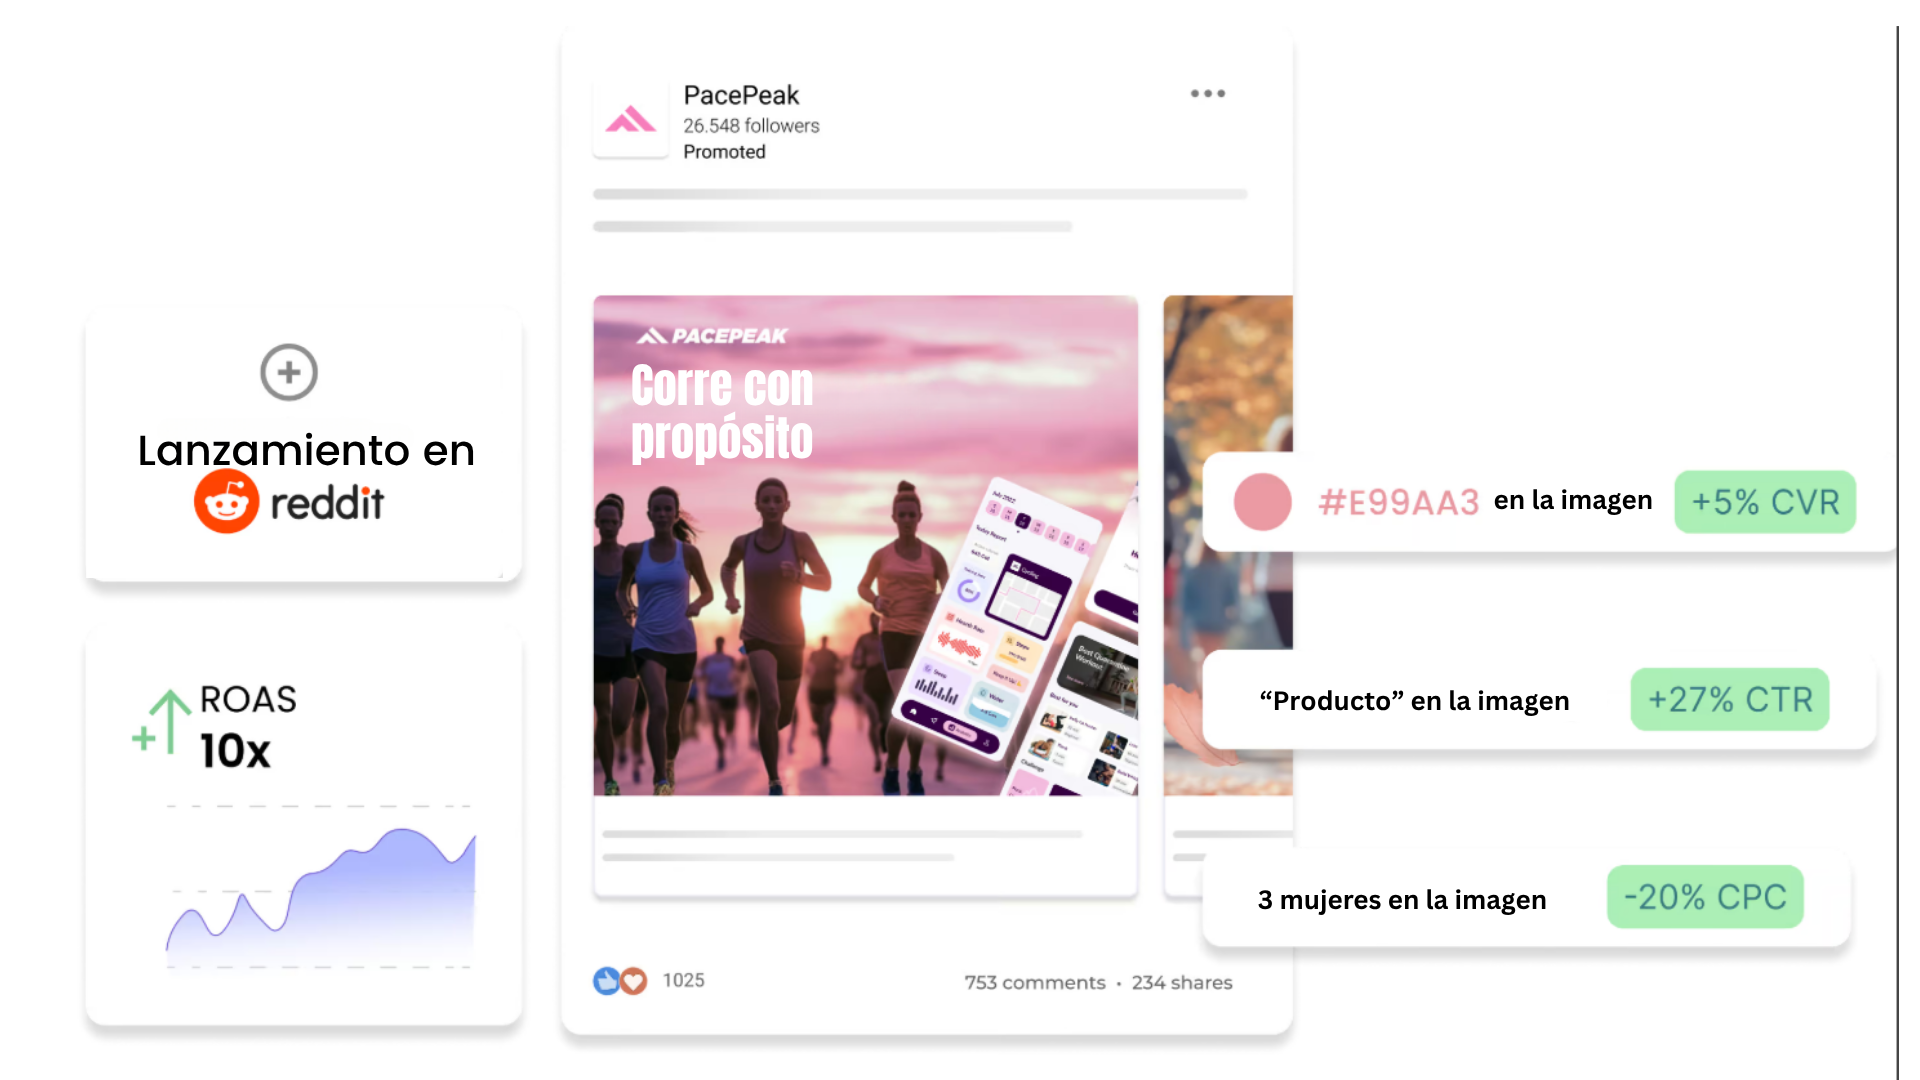Click the +27% CTR green badge
This screenshot has width=1920, height=1080.
tap(1730, 699)
